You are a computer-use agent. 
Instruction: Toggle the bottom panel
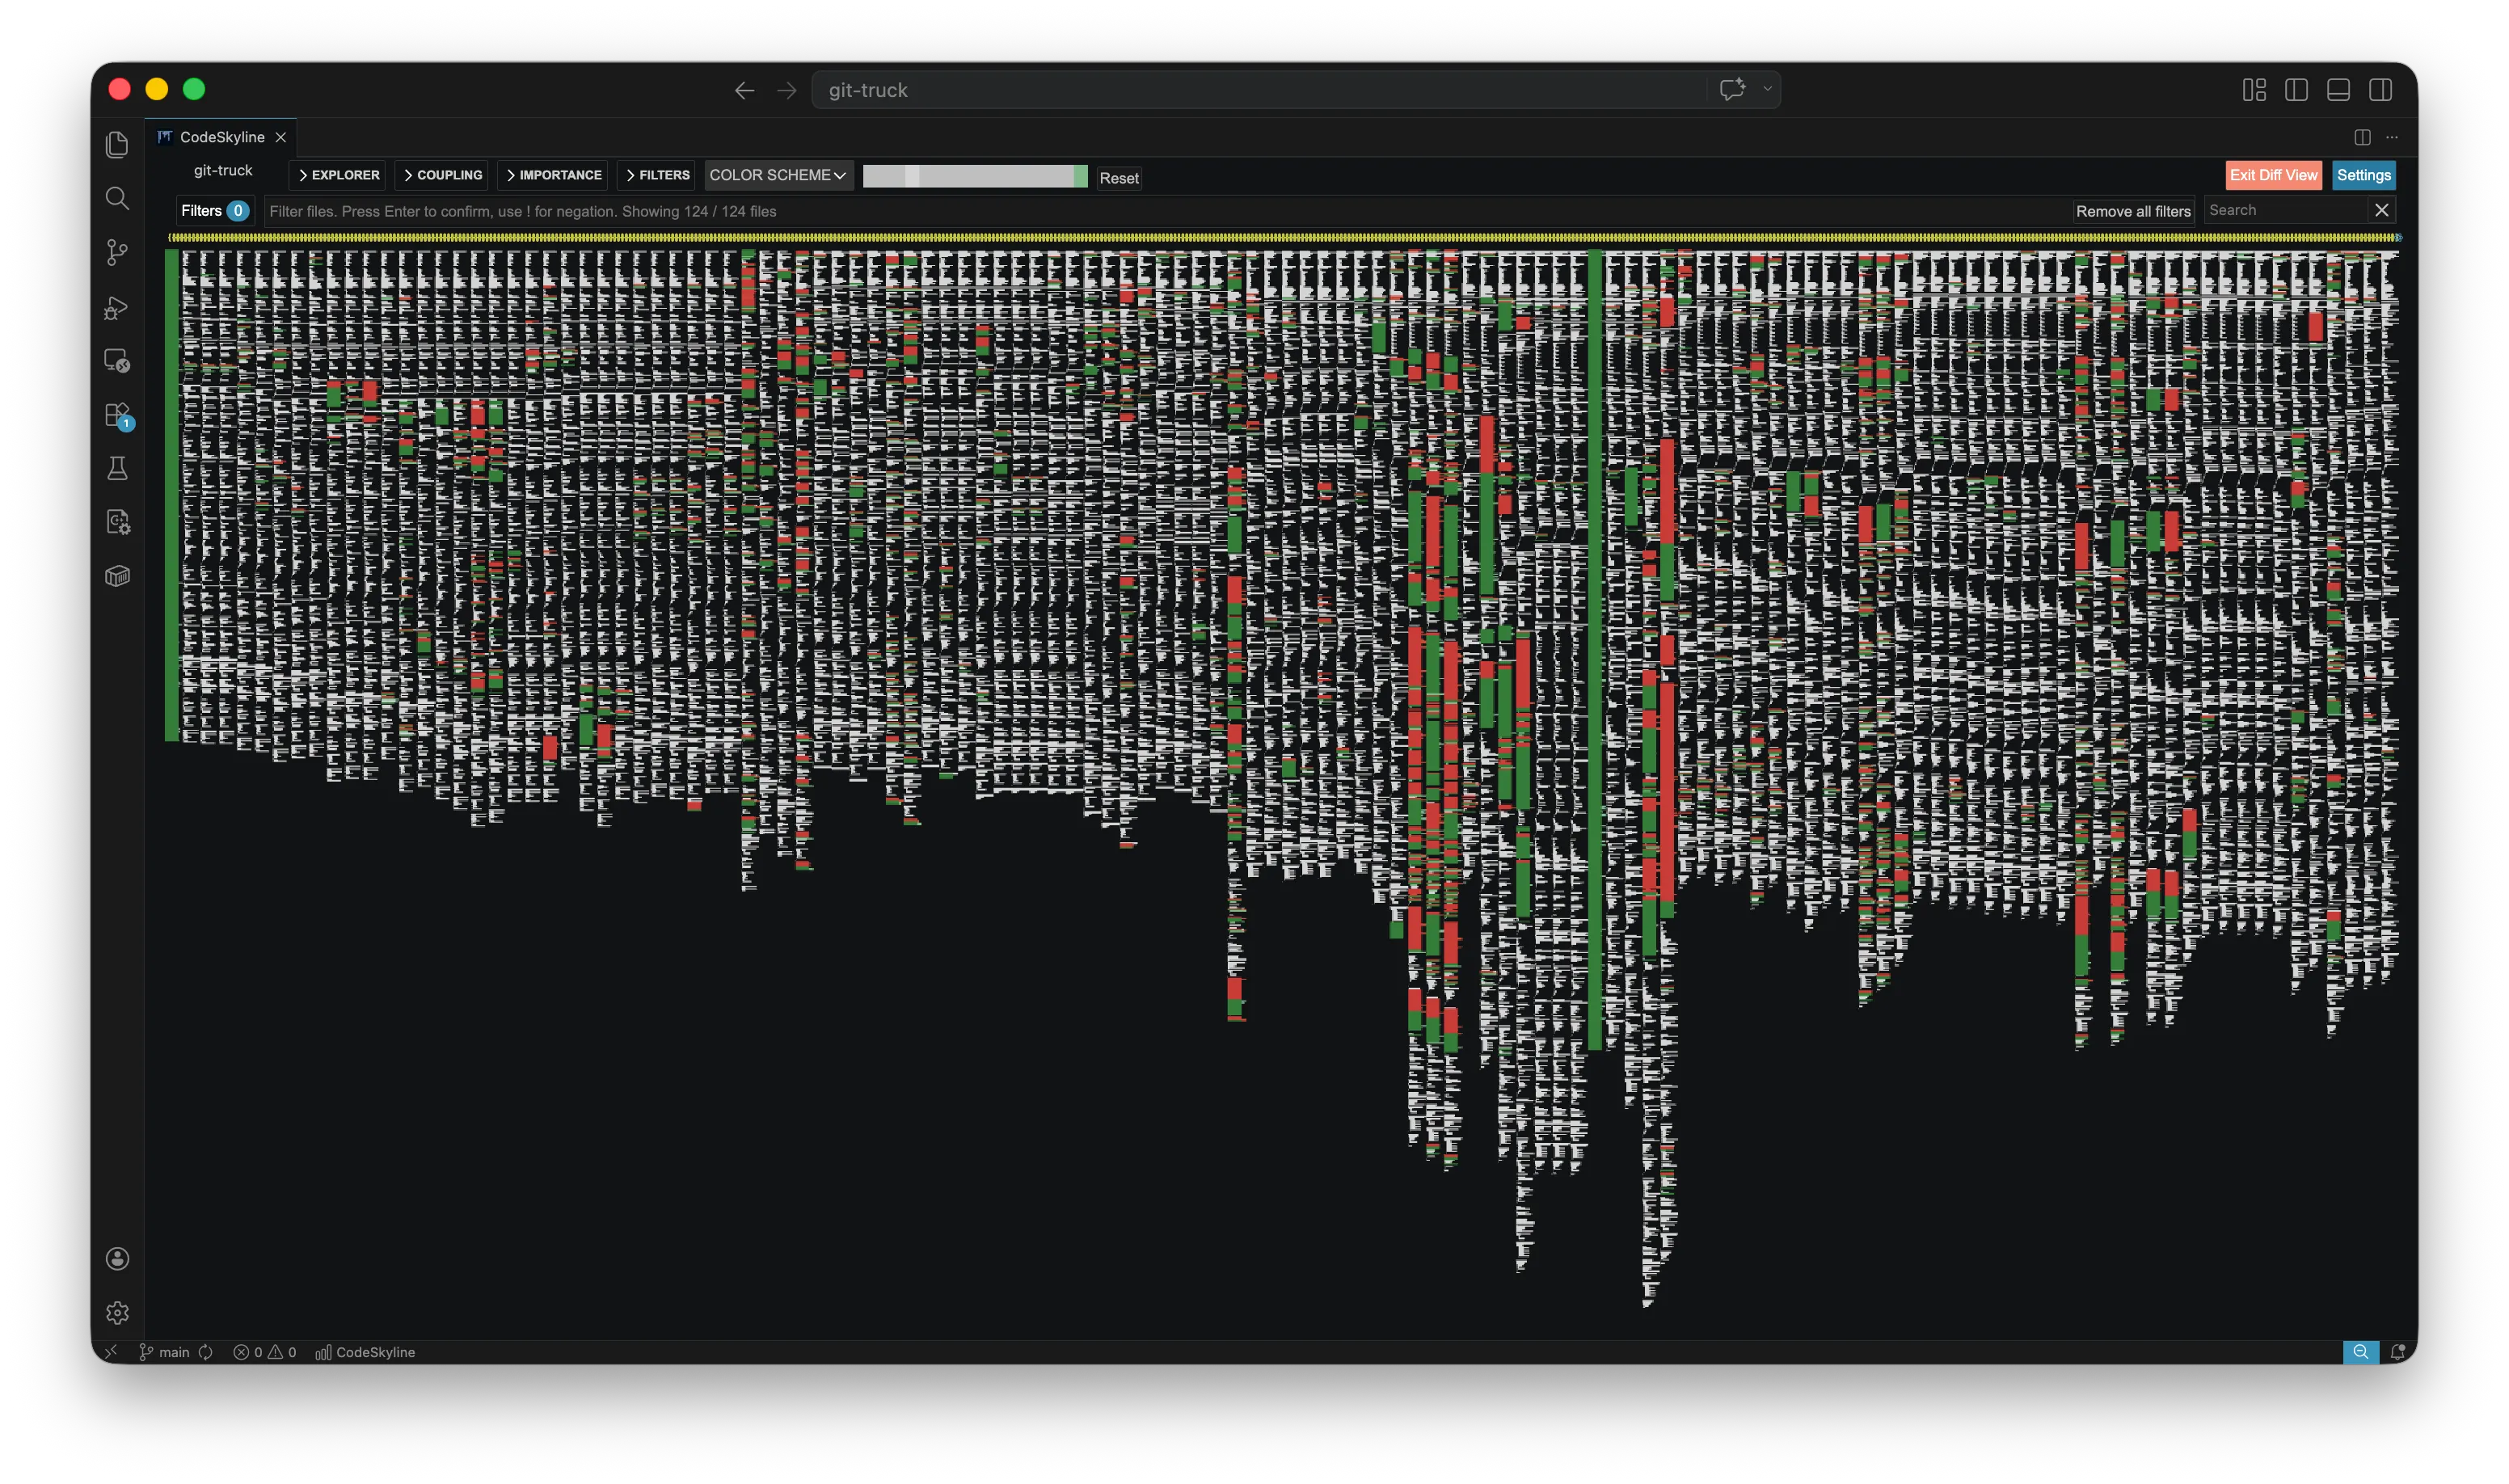(2338, 90)
